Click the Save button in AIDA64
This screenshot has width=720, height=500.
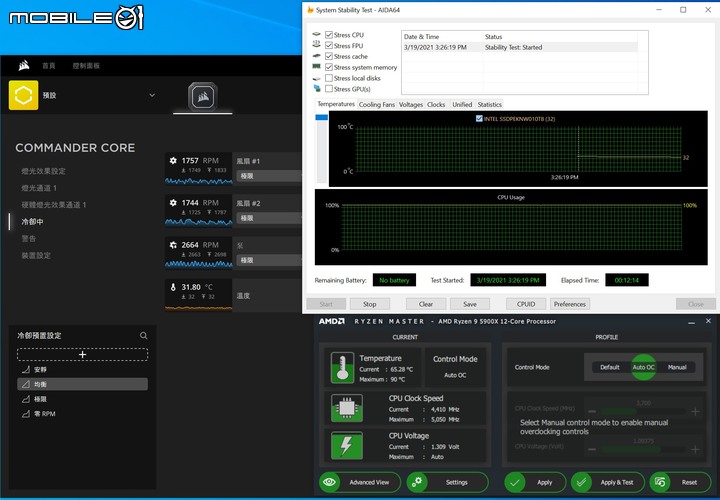tap(470, 304)
